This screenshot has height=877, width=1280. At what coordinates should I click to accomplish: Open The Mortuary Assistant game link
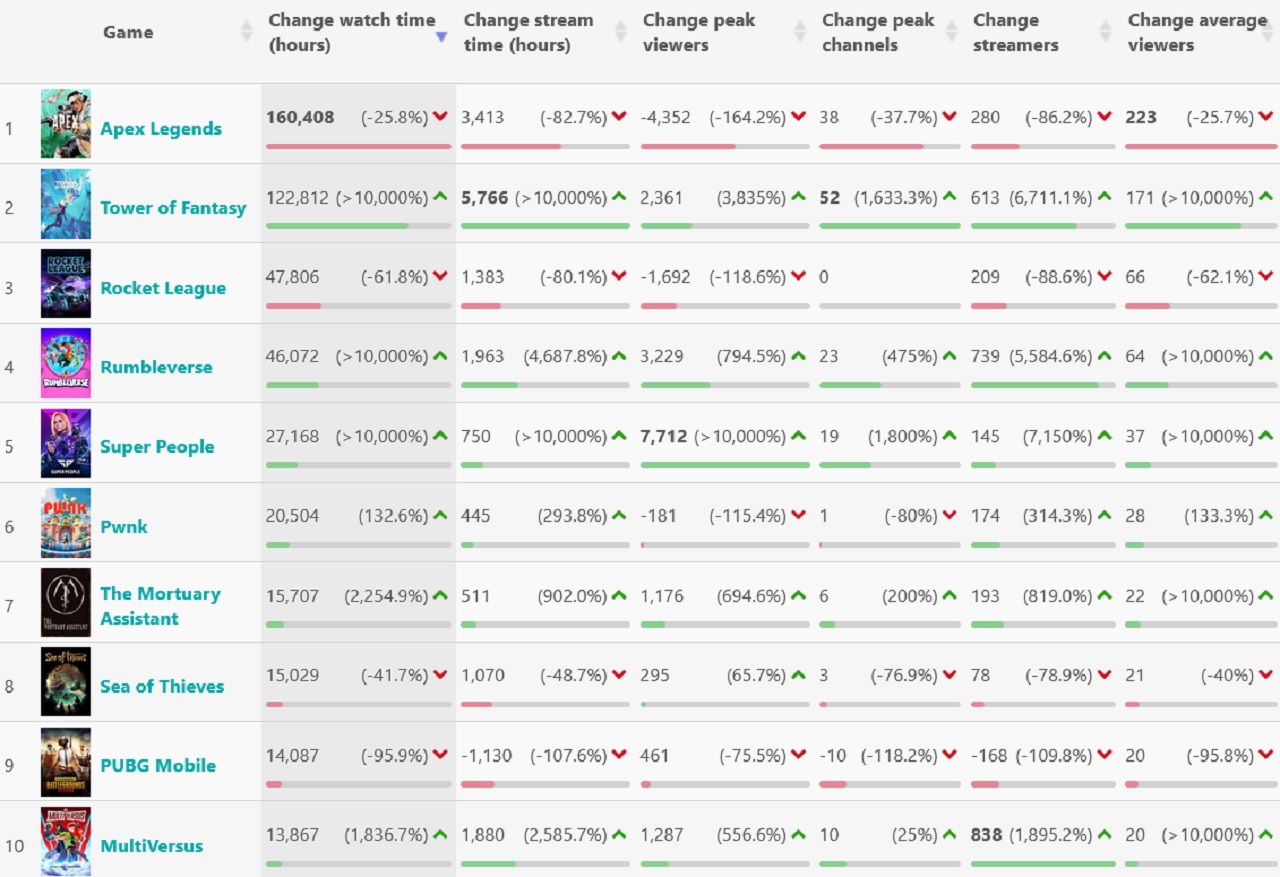(160, 606)
